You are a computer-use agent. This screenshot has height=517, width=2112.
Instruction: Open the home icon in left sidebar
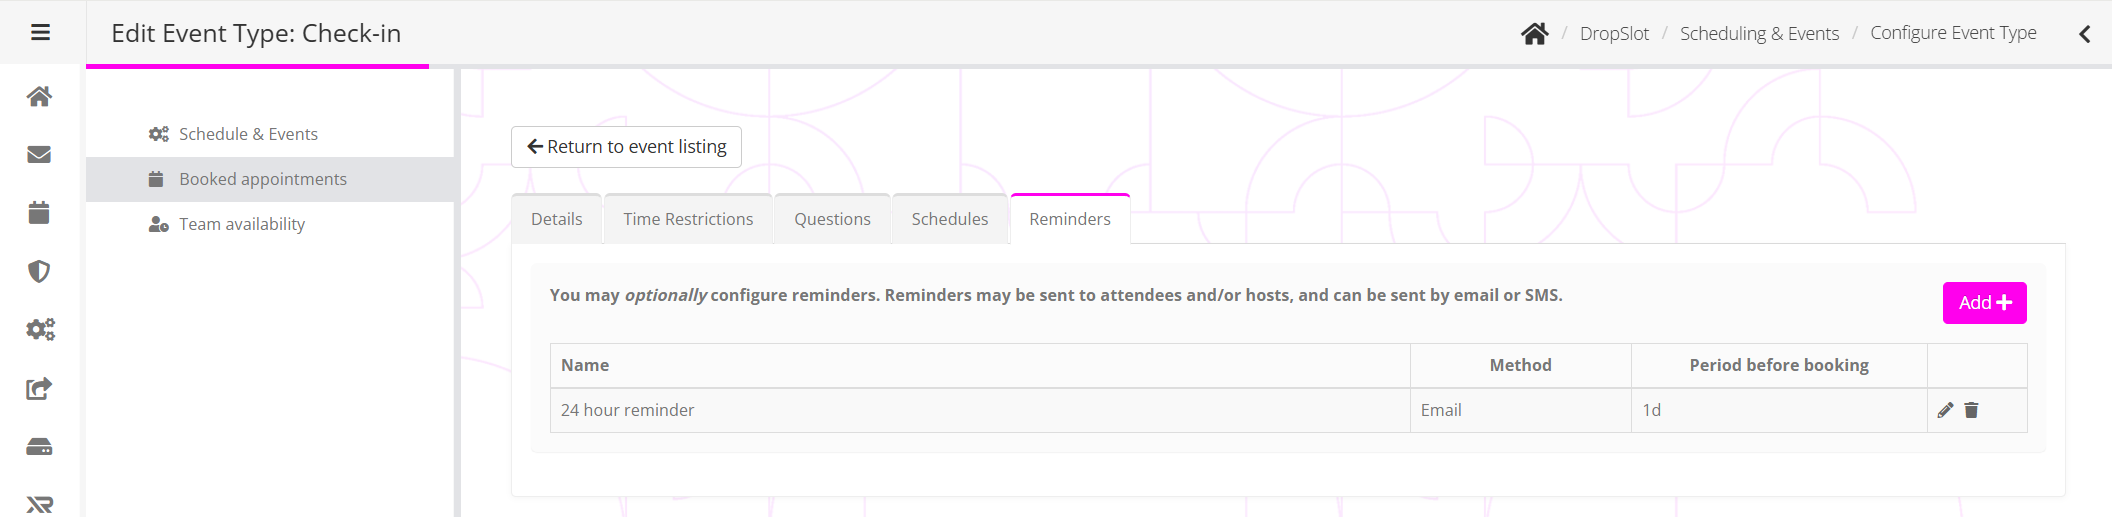(39, 97)
